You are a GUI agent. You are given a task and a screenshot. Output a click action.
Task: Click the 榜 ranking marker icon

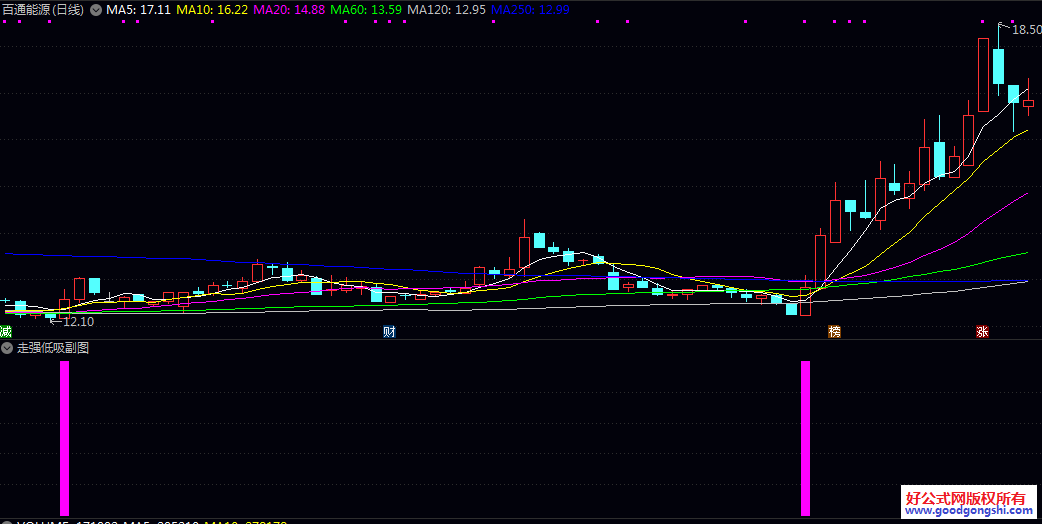[x=834, y=331]
